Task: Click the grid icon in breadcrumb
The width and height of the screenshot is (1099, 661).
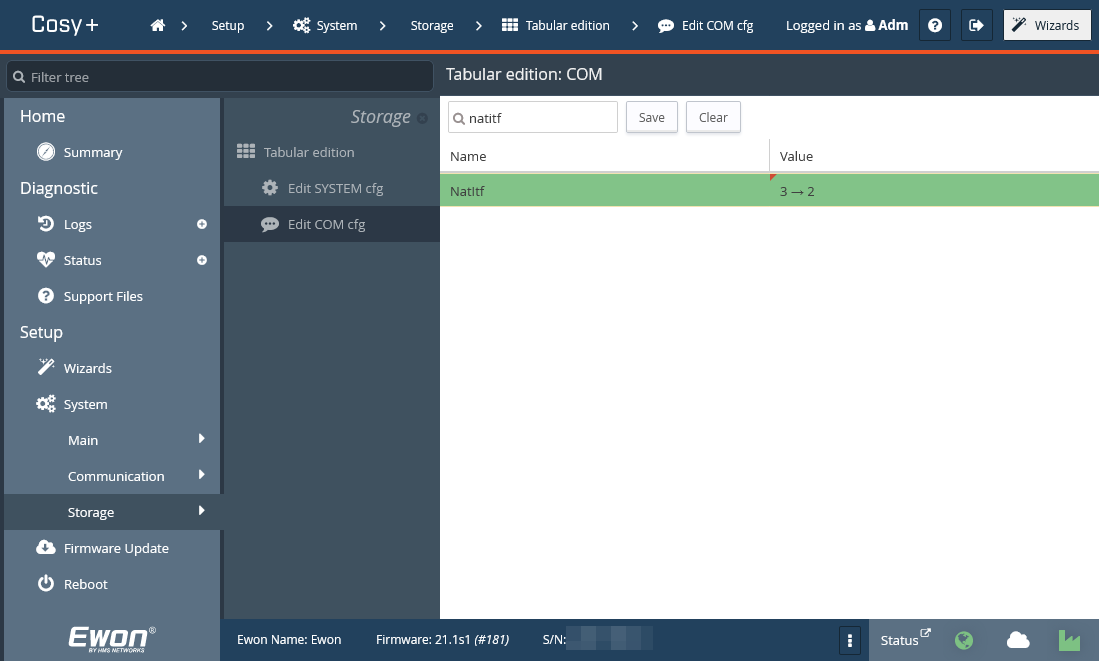Action: 510,25
